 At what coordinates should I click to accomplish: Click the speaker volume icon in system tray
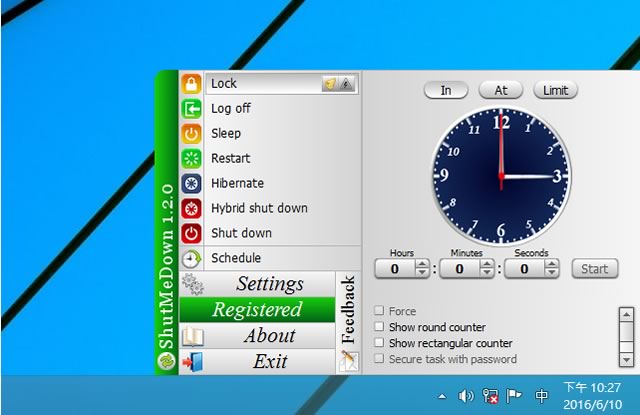click(466, 396)
